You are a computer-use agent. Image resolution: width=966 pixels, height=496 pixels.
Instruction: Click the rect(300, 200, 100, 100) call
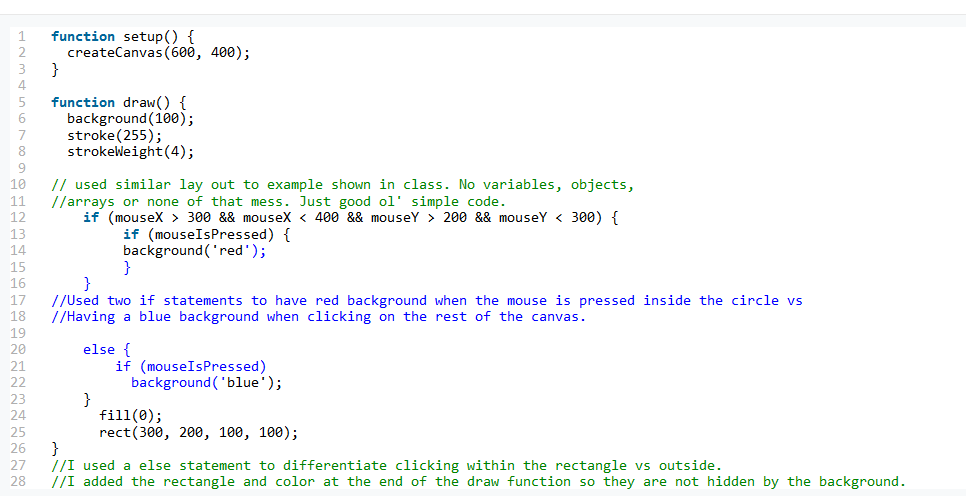click(198, 432)
